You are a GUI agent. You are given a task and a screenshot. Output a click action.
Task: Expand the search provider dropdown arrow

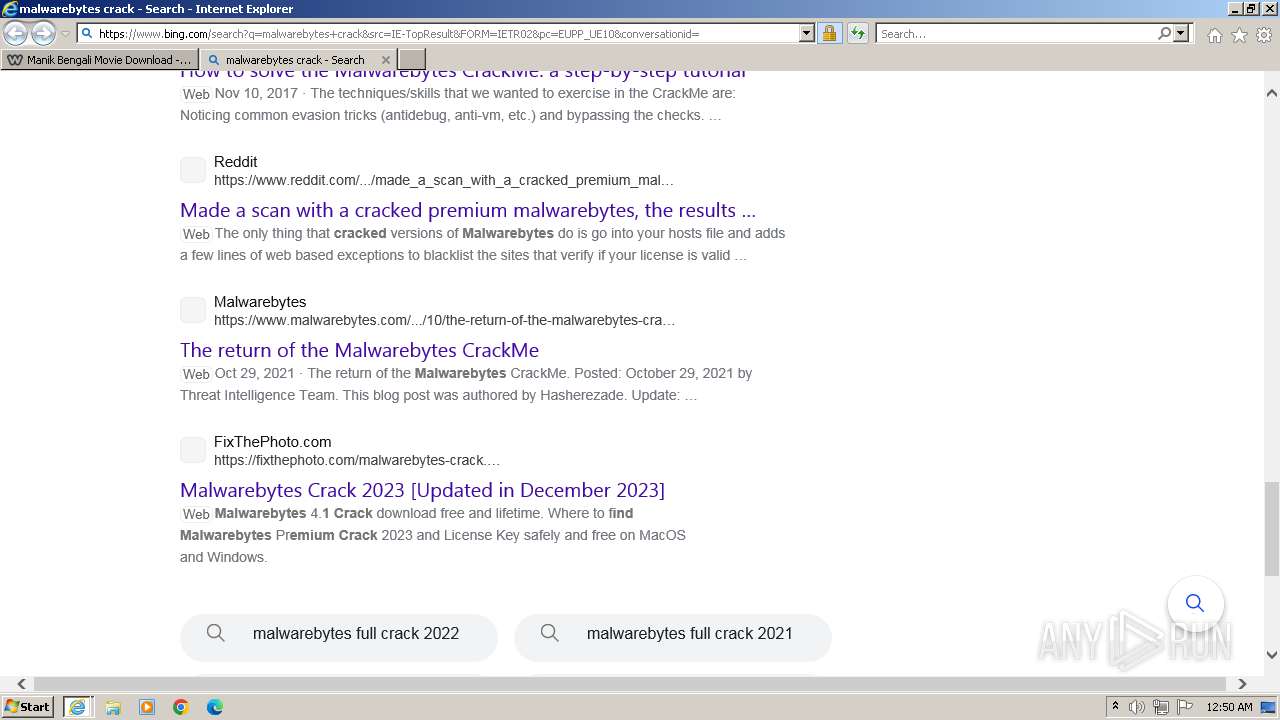[x=1181, y=33]
